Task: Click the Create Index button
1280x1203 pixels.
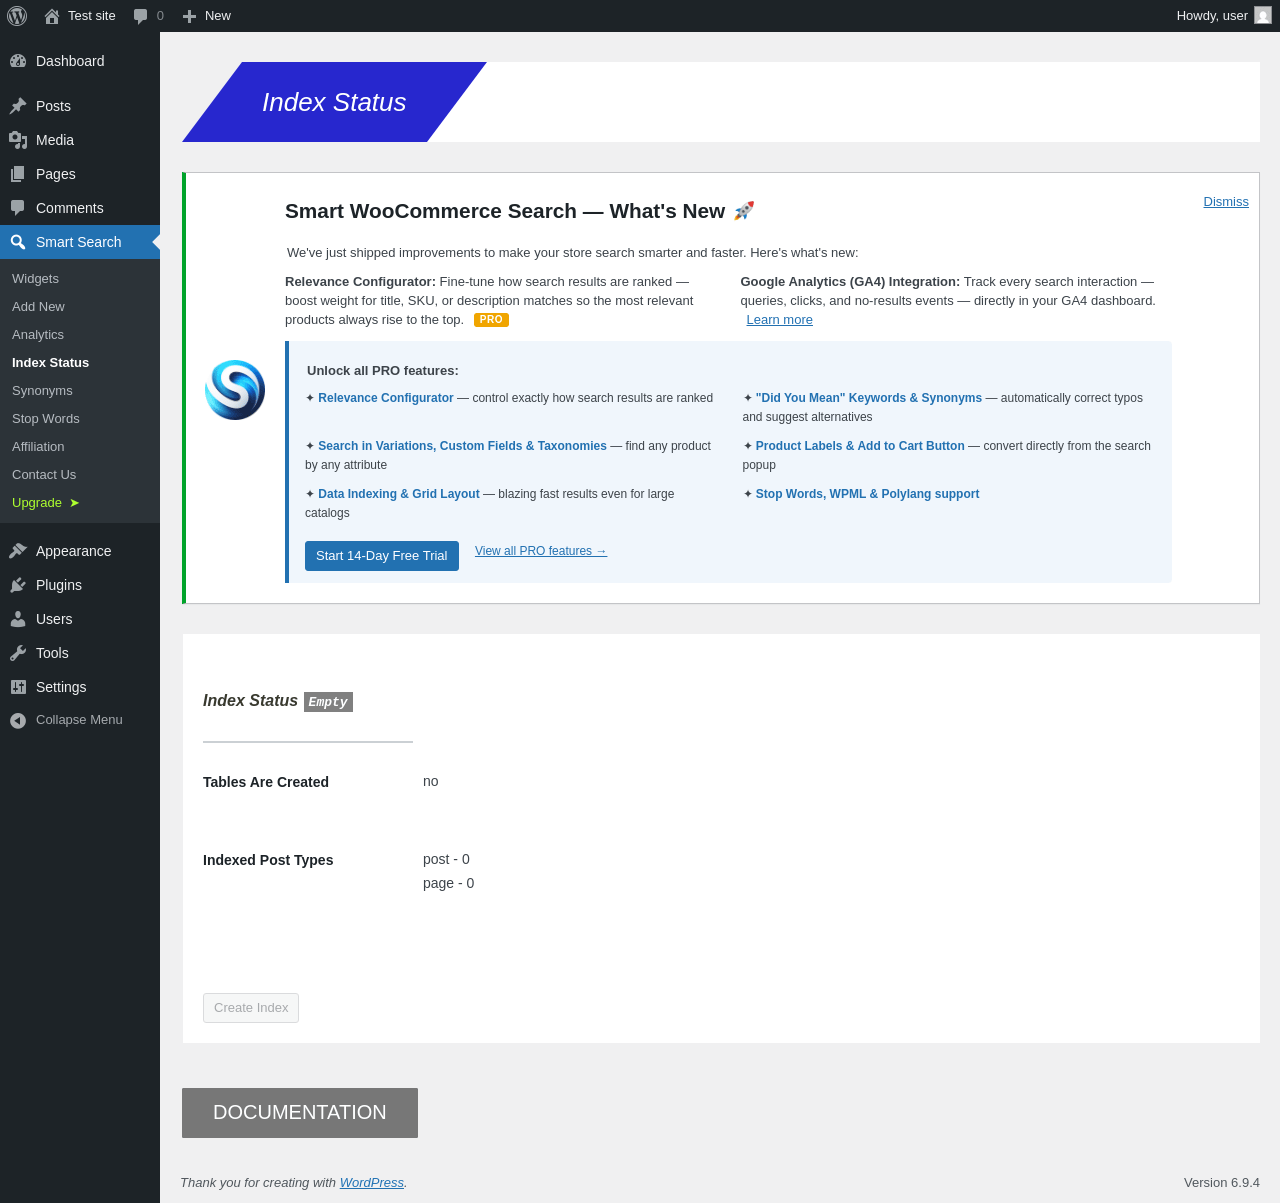Action: click(x=251, y=1008)
